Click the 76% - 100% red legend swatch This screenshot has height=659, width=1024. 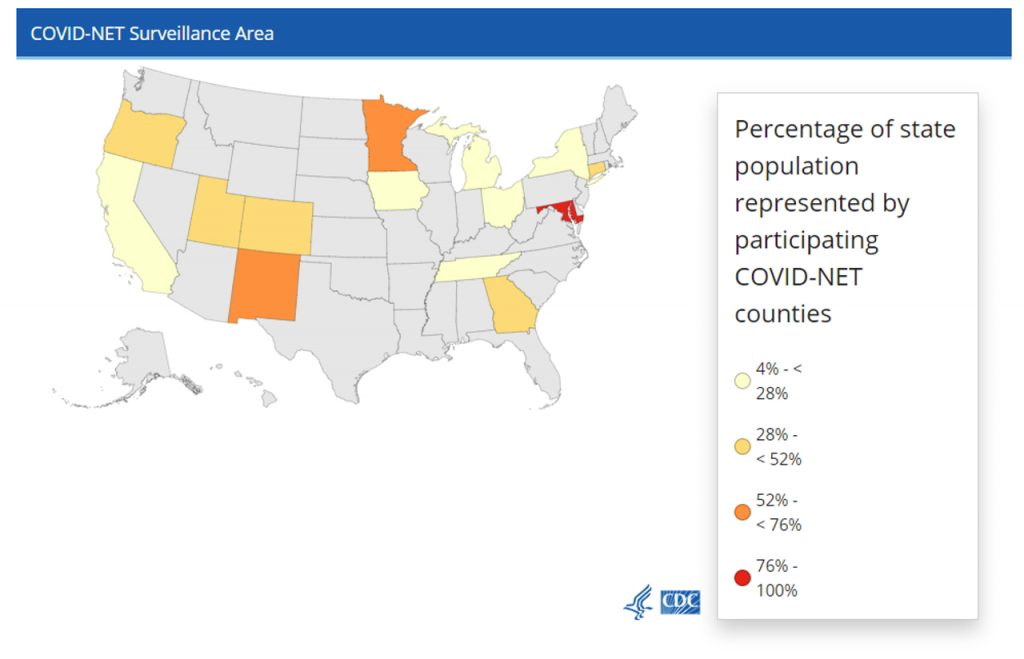coord(743,578)
